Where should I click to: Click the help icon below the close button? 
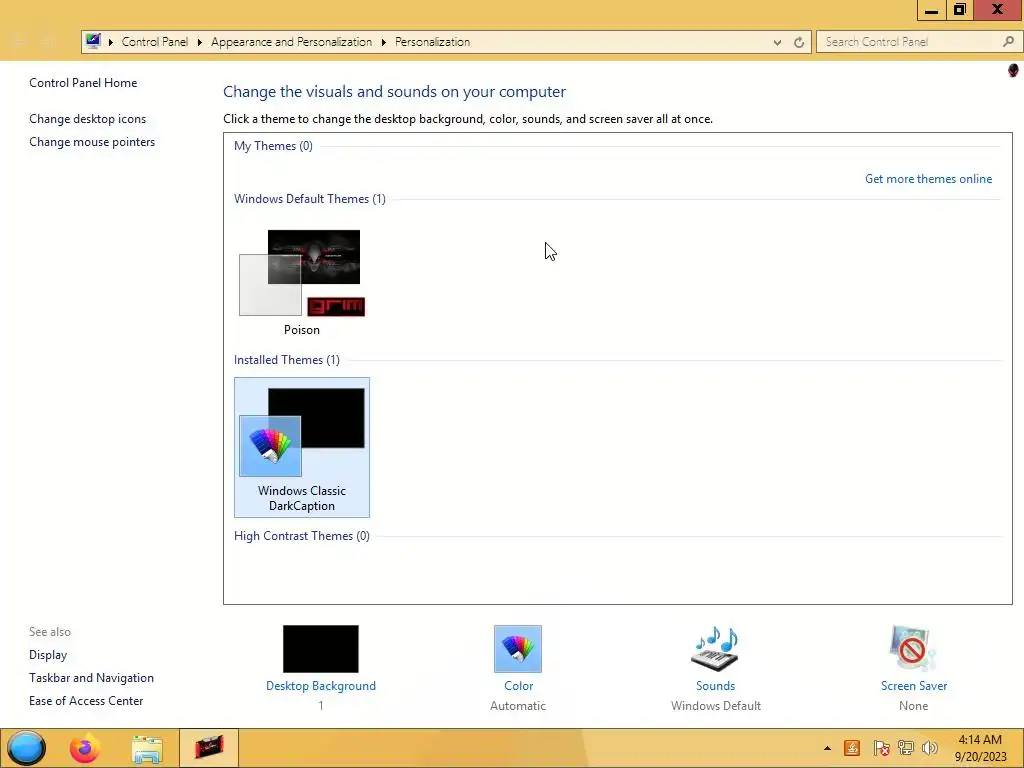pyautogui.click(x=1013, y=70)
